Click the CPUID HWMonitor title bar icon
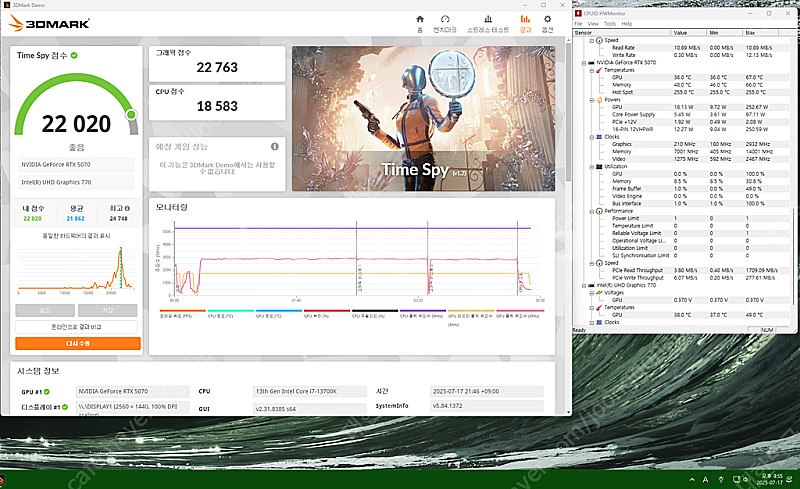The height and width of the screenshot is (489, 800). (579, 13)
